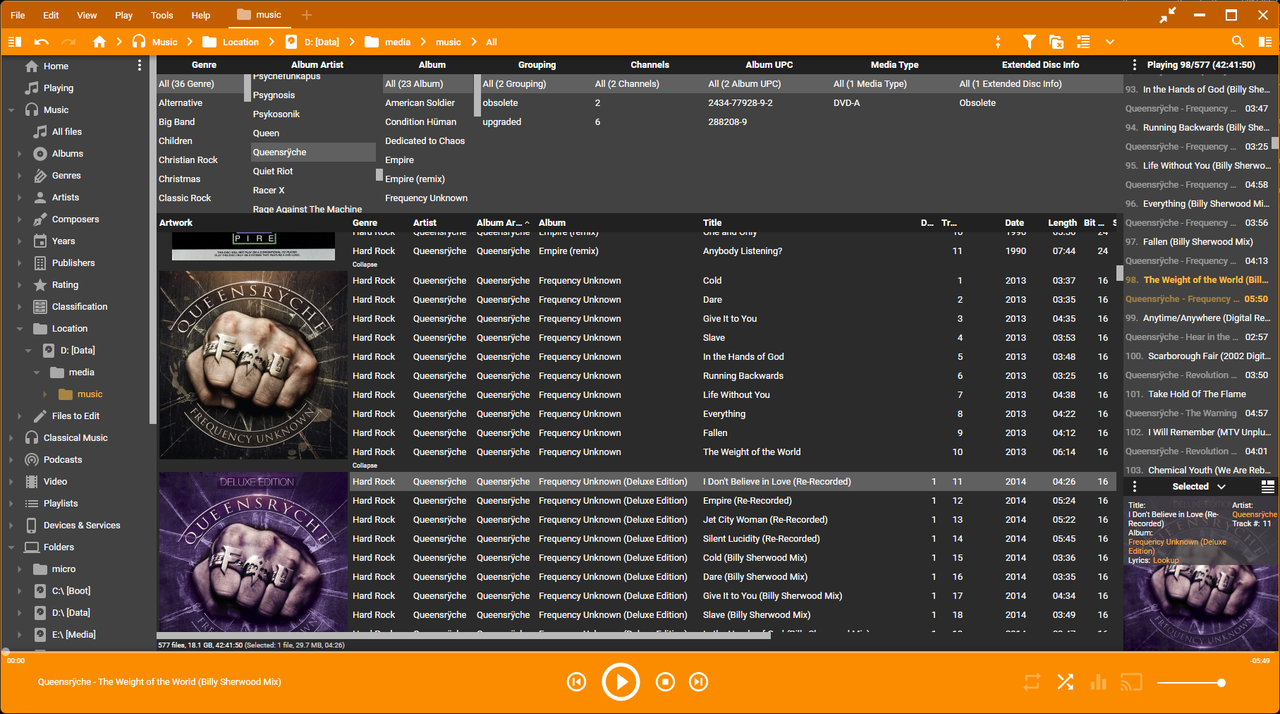The width and height of the screenshot is (1280, 714).
Task: Open Devices & Services in the tree
Action: click(81, 525)
